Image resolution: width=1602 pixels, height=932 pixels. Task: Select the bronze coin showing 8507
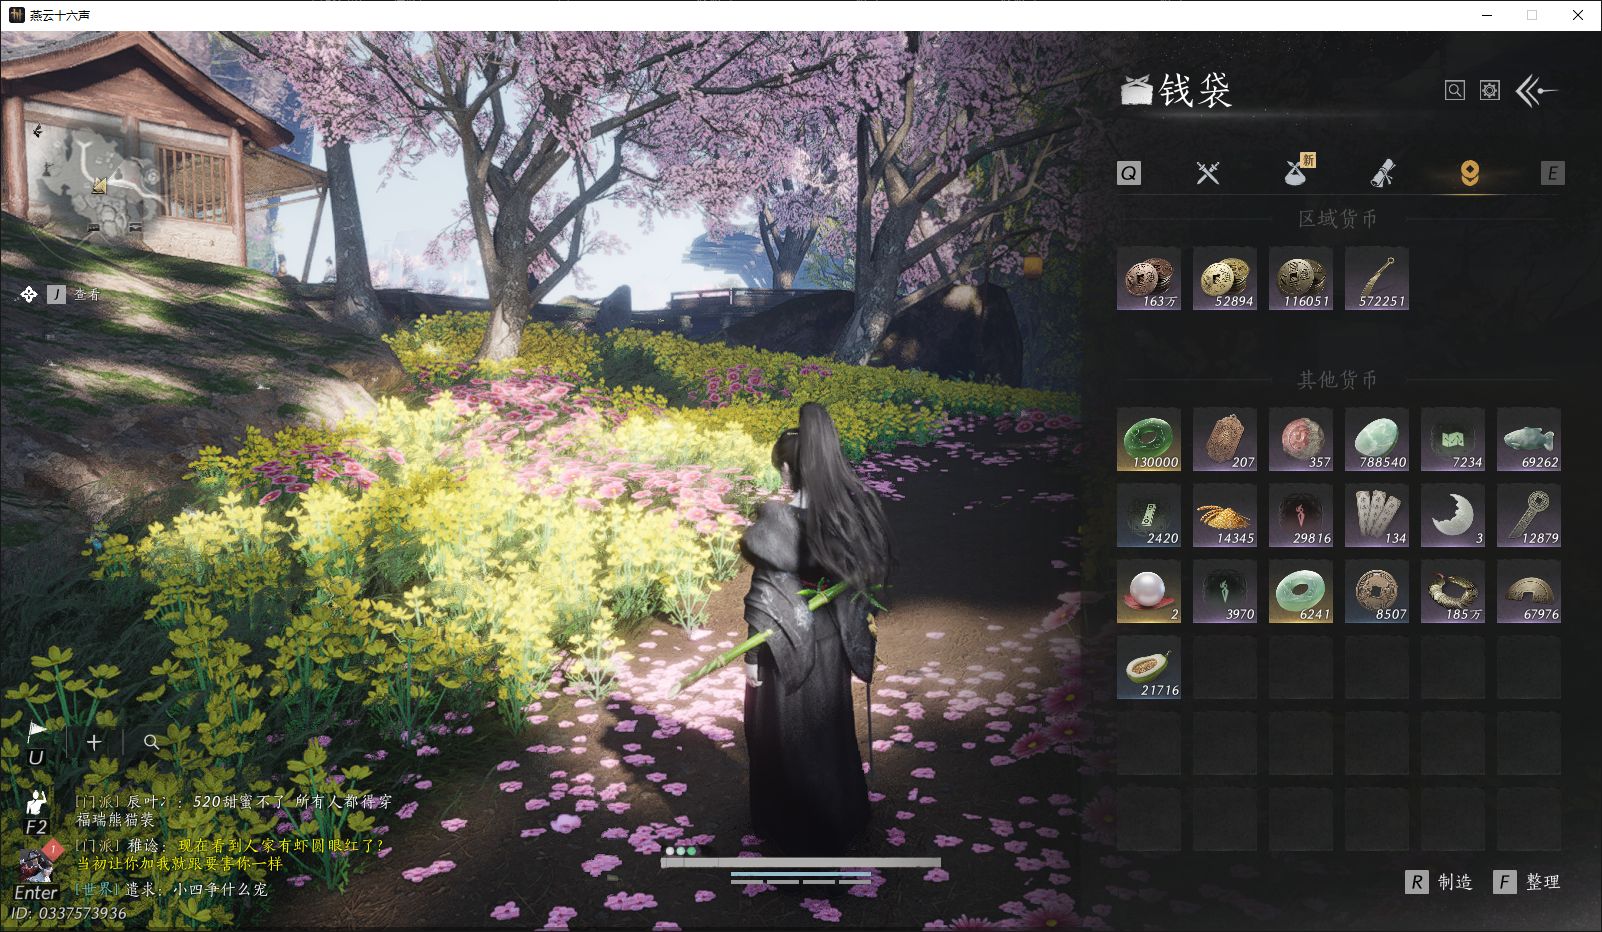click(x=1377, y=591)
